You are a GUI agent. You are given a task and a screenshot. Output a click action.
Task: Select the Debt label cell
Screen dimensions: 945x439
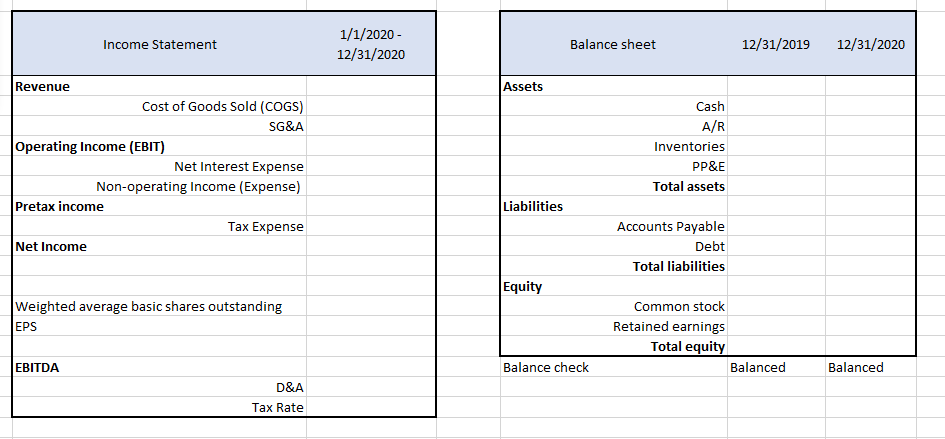click(614, 246)
